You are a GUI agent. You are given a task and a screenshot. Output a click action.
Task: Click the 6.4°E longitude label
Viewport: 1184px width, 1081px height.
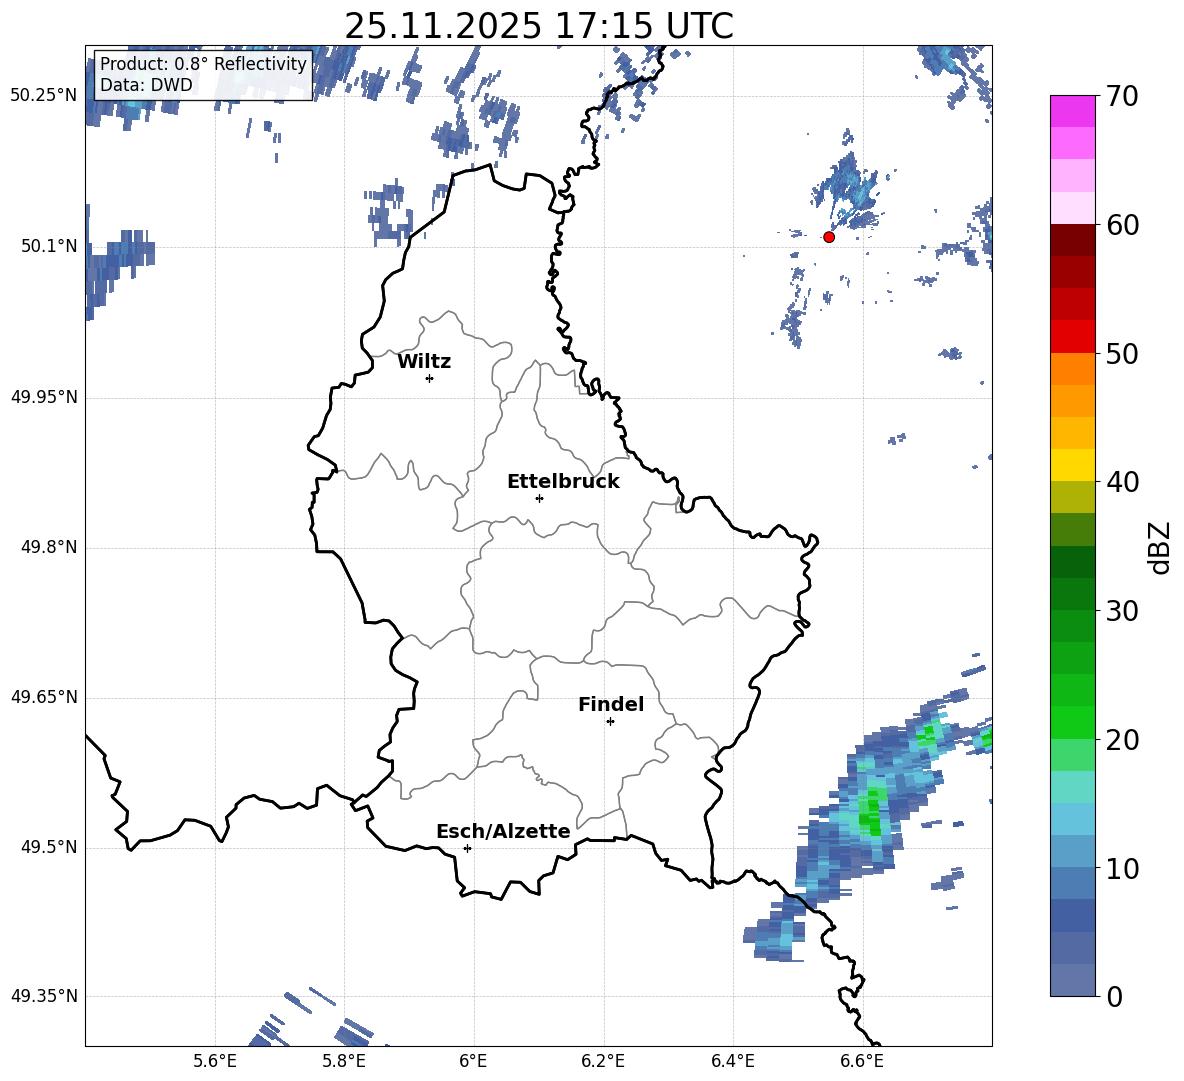(732, 1061)
